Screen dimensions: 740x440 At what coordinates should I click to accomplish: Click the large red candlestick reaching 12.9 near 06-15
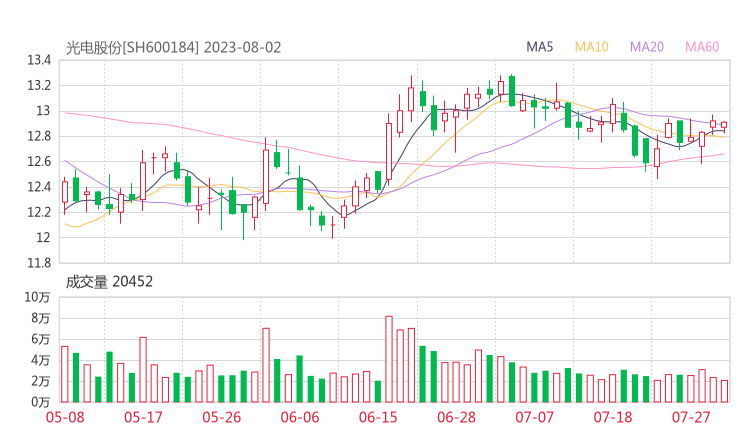389,151
